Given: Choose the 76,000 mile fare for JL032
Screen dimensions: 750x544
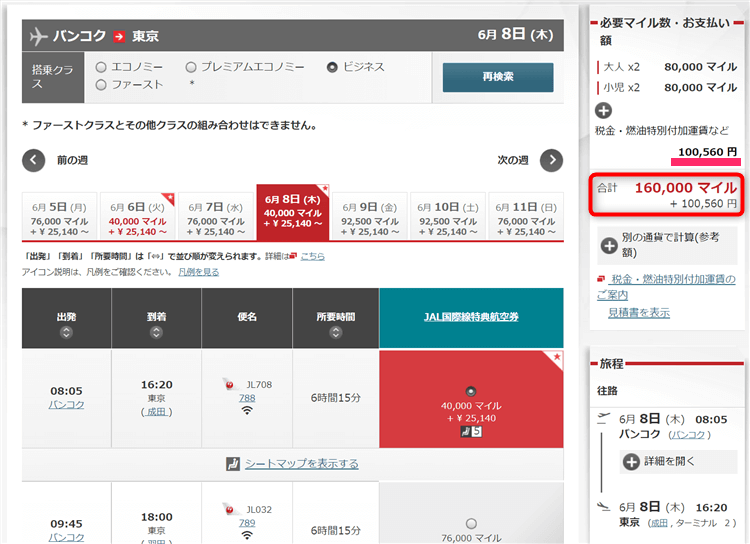Looking at the screenshot, I should tap(471, 523).
